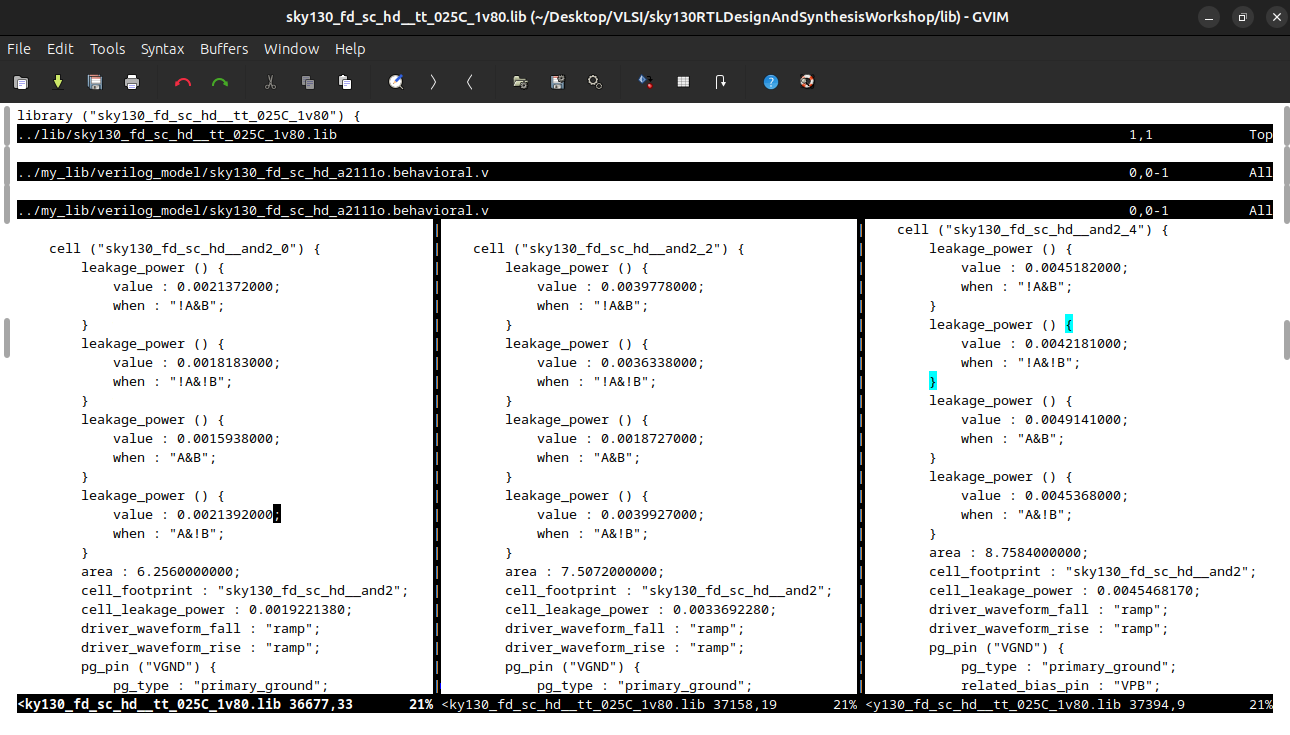The width and height of the screenshot is (1290, 735).
Task: Click the Find Next toolbar chevron icon
Action: tap(433, 82)
